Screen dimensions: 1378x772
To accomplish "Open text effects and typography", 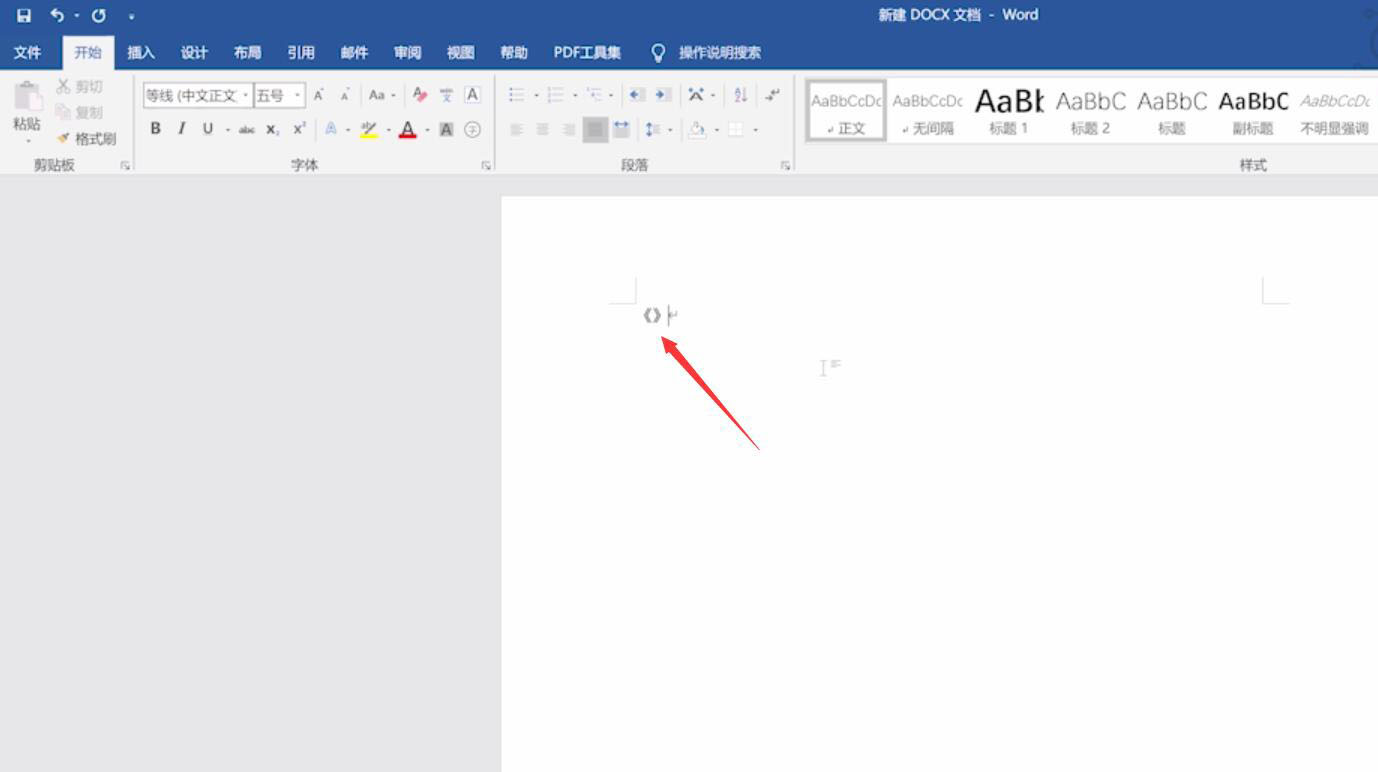I will [331, 129].
